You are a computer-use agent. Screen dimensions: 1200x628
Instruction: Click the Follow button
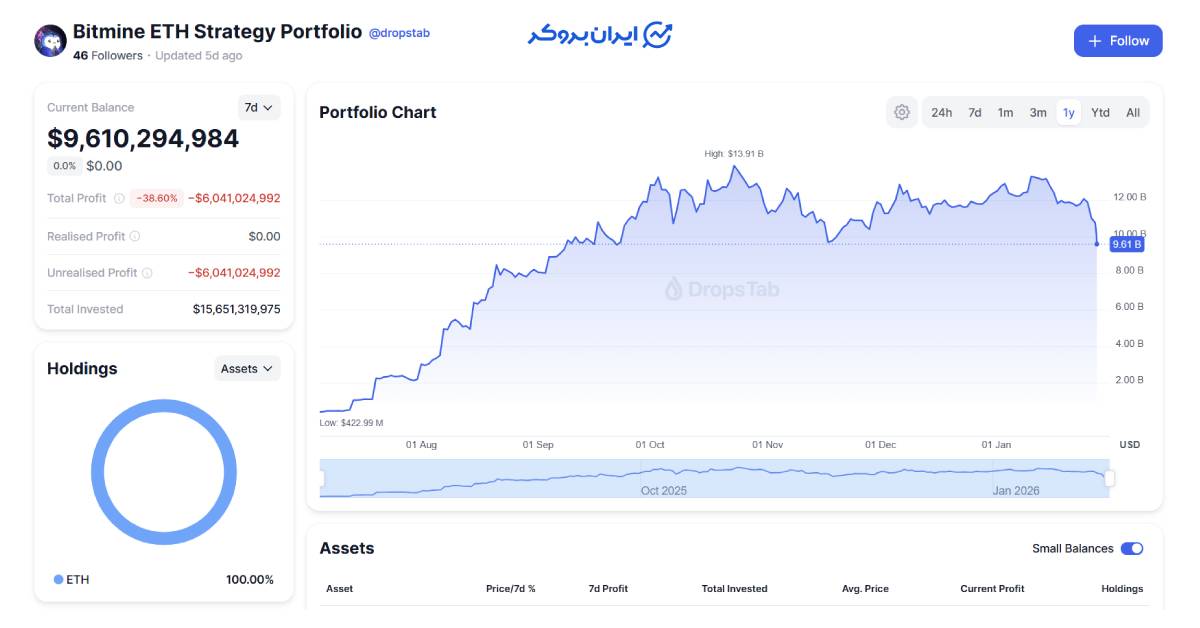[x=1118, y=40]
